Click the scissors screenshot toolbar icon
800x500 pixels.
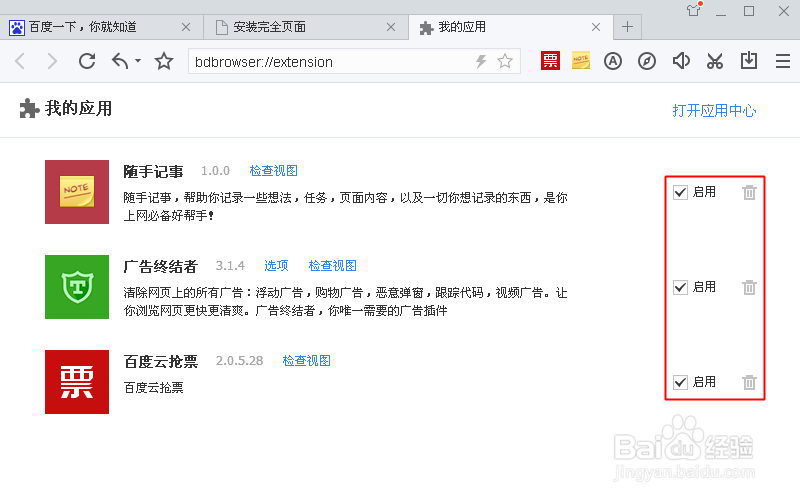(715, 61)
